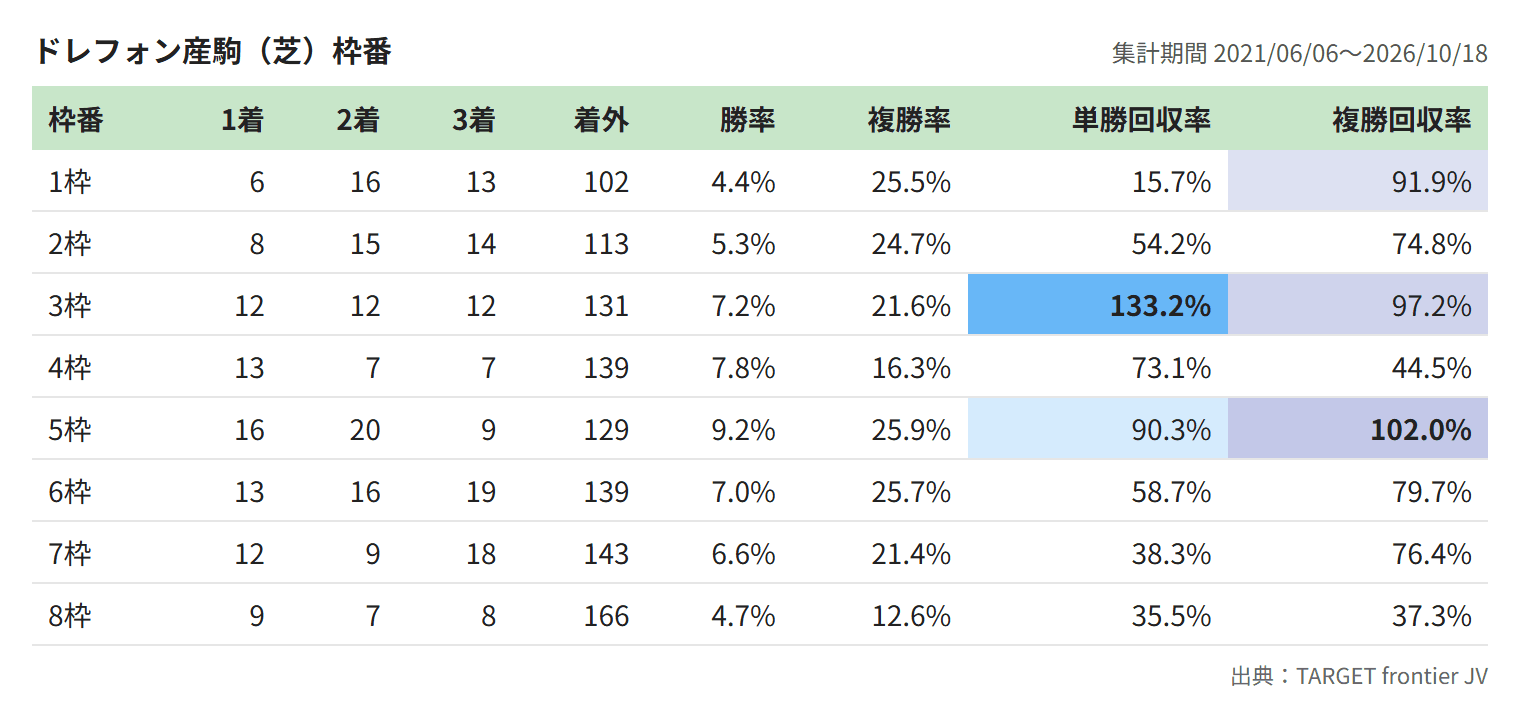Select the 1枠 row label
The width and height of the screenshot is (1520, 710).
click(x=70, y=182)
